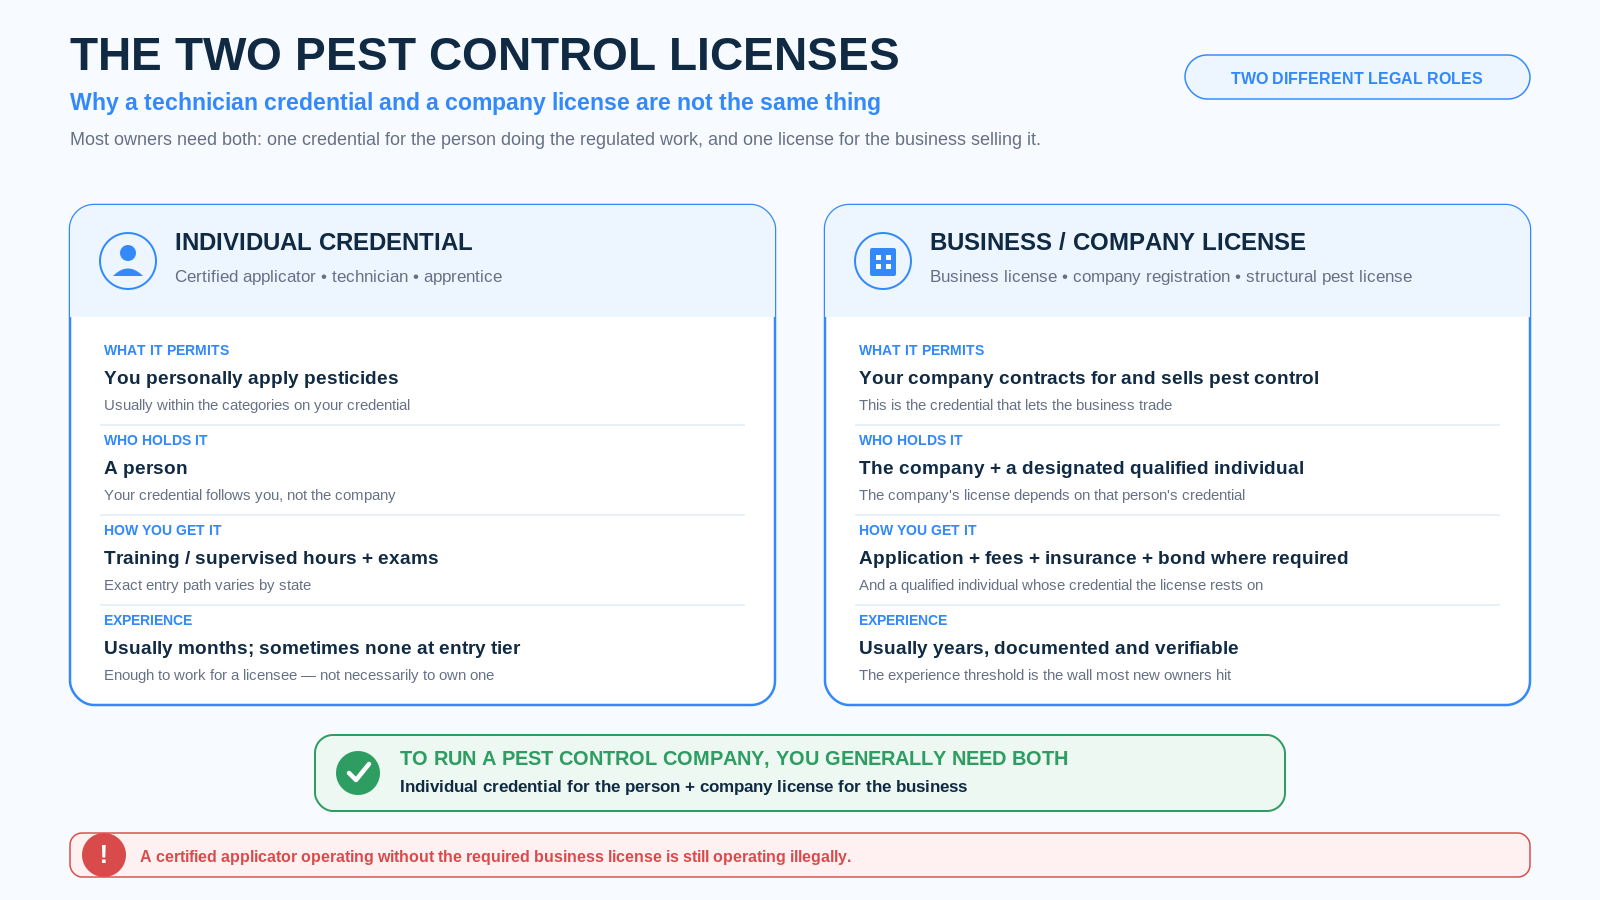Screen dimensions: 1600x900
Task: Click 'What It Permits' label in Business License card
Action: (x=921, y=350)
